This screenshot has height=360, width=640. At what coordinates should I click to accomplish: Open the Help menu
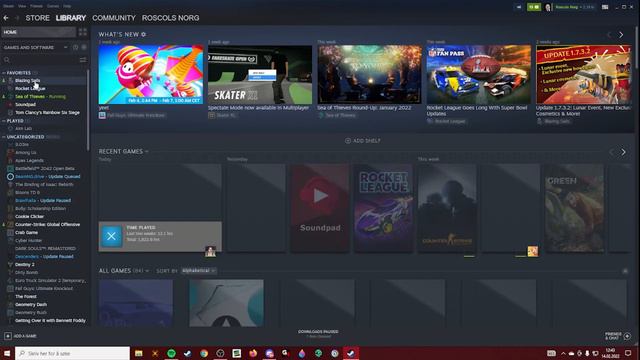tap(67, 6)
